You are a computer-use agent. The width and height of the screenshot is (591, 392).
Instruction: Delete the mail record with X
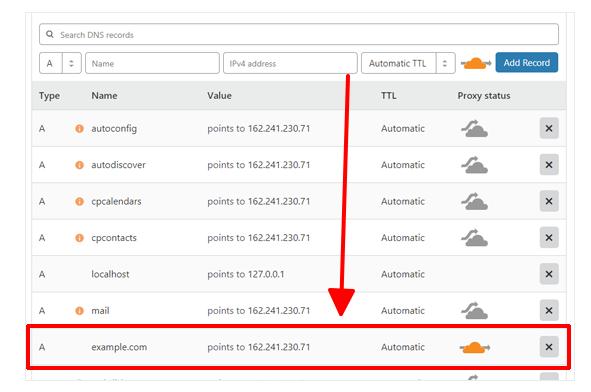(549, 311)
